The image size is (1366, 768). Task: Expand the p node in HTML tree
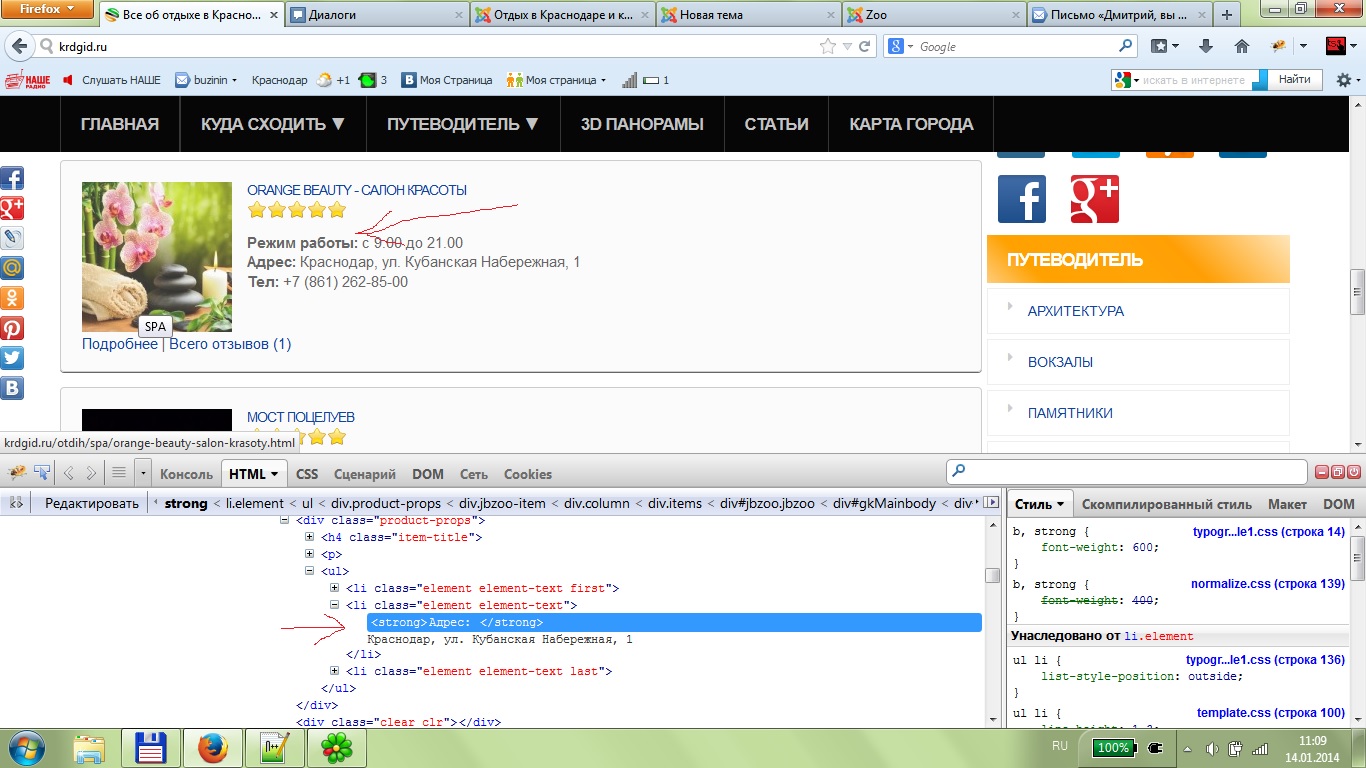point(310,554)
